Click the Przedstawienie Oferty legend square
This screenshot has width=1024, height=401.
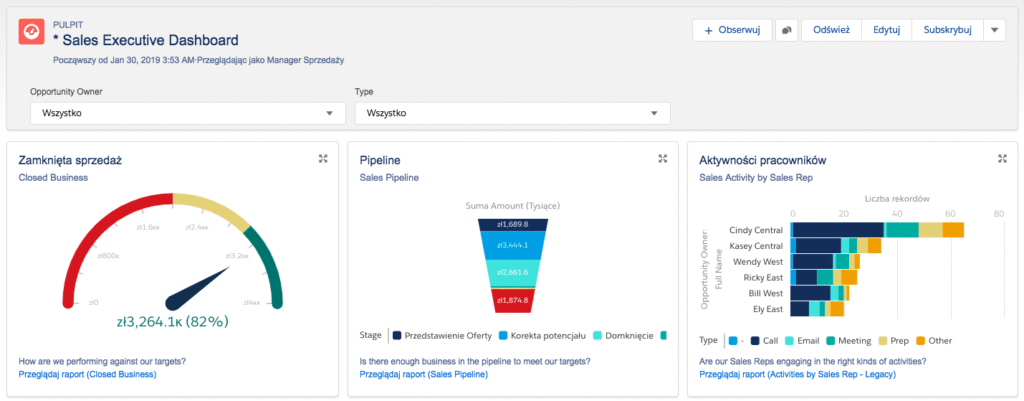(398, 335)
